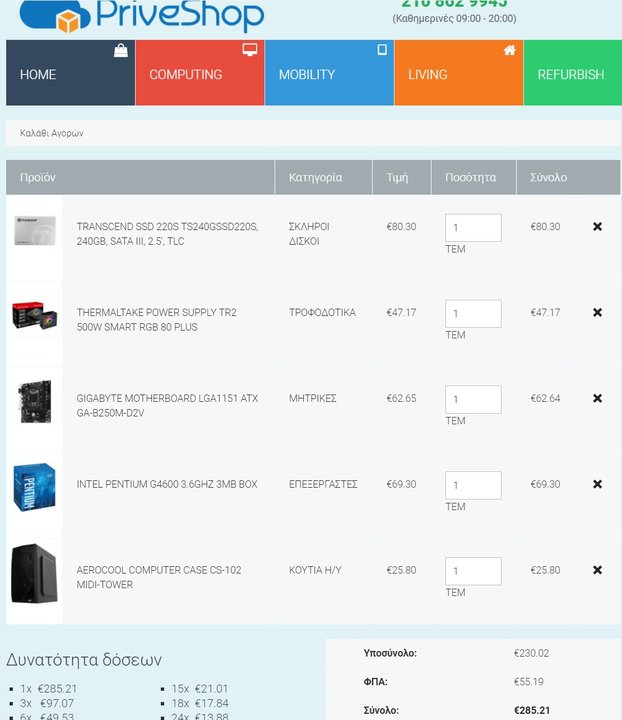Click the 18x €17.84 installment option

pyautogui.click(x=200, y=703)
